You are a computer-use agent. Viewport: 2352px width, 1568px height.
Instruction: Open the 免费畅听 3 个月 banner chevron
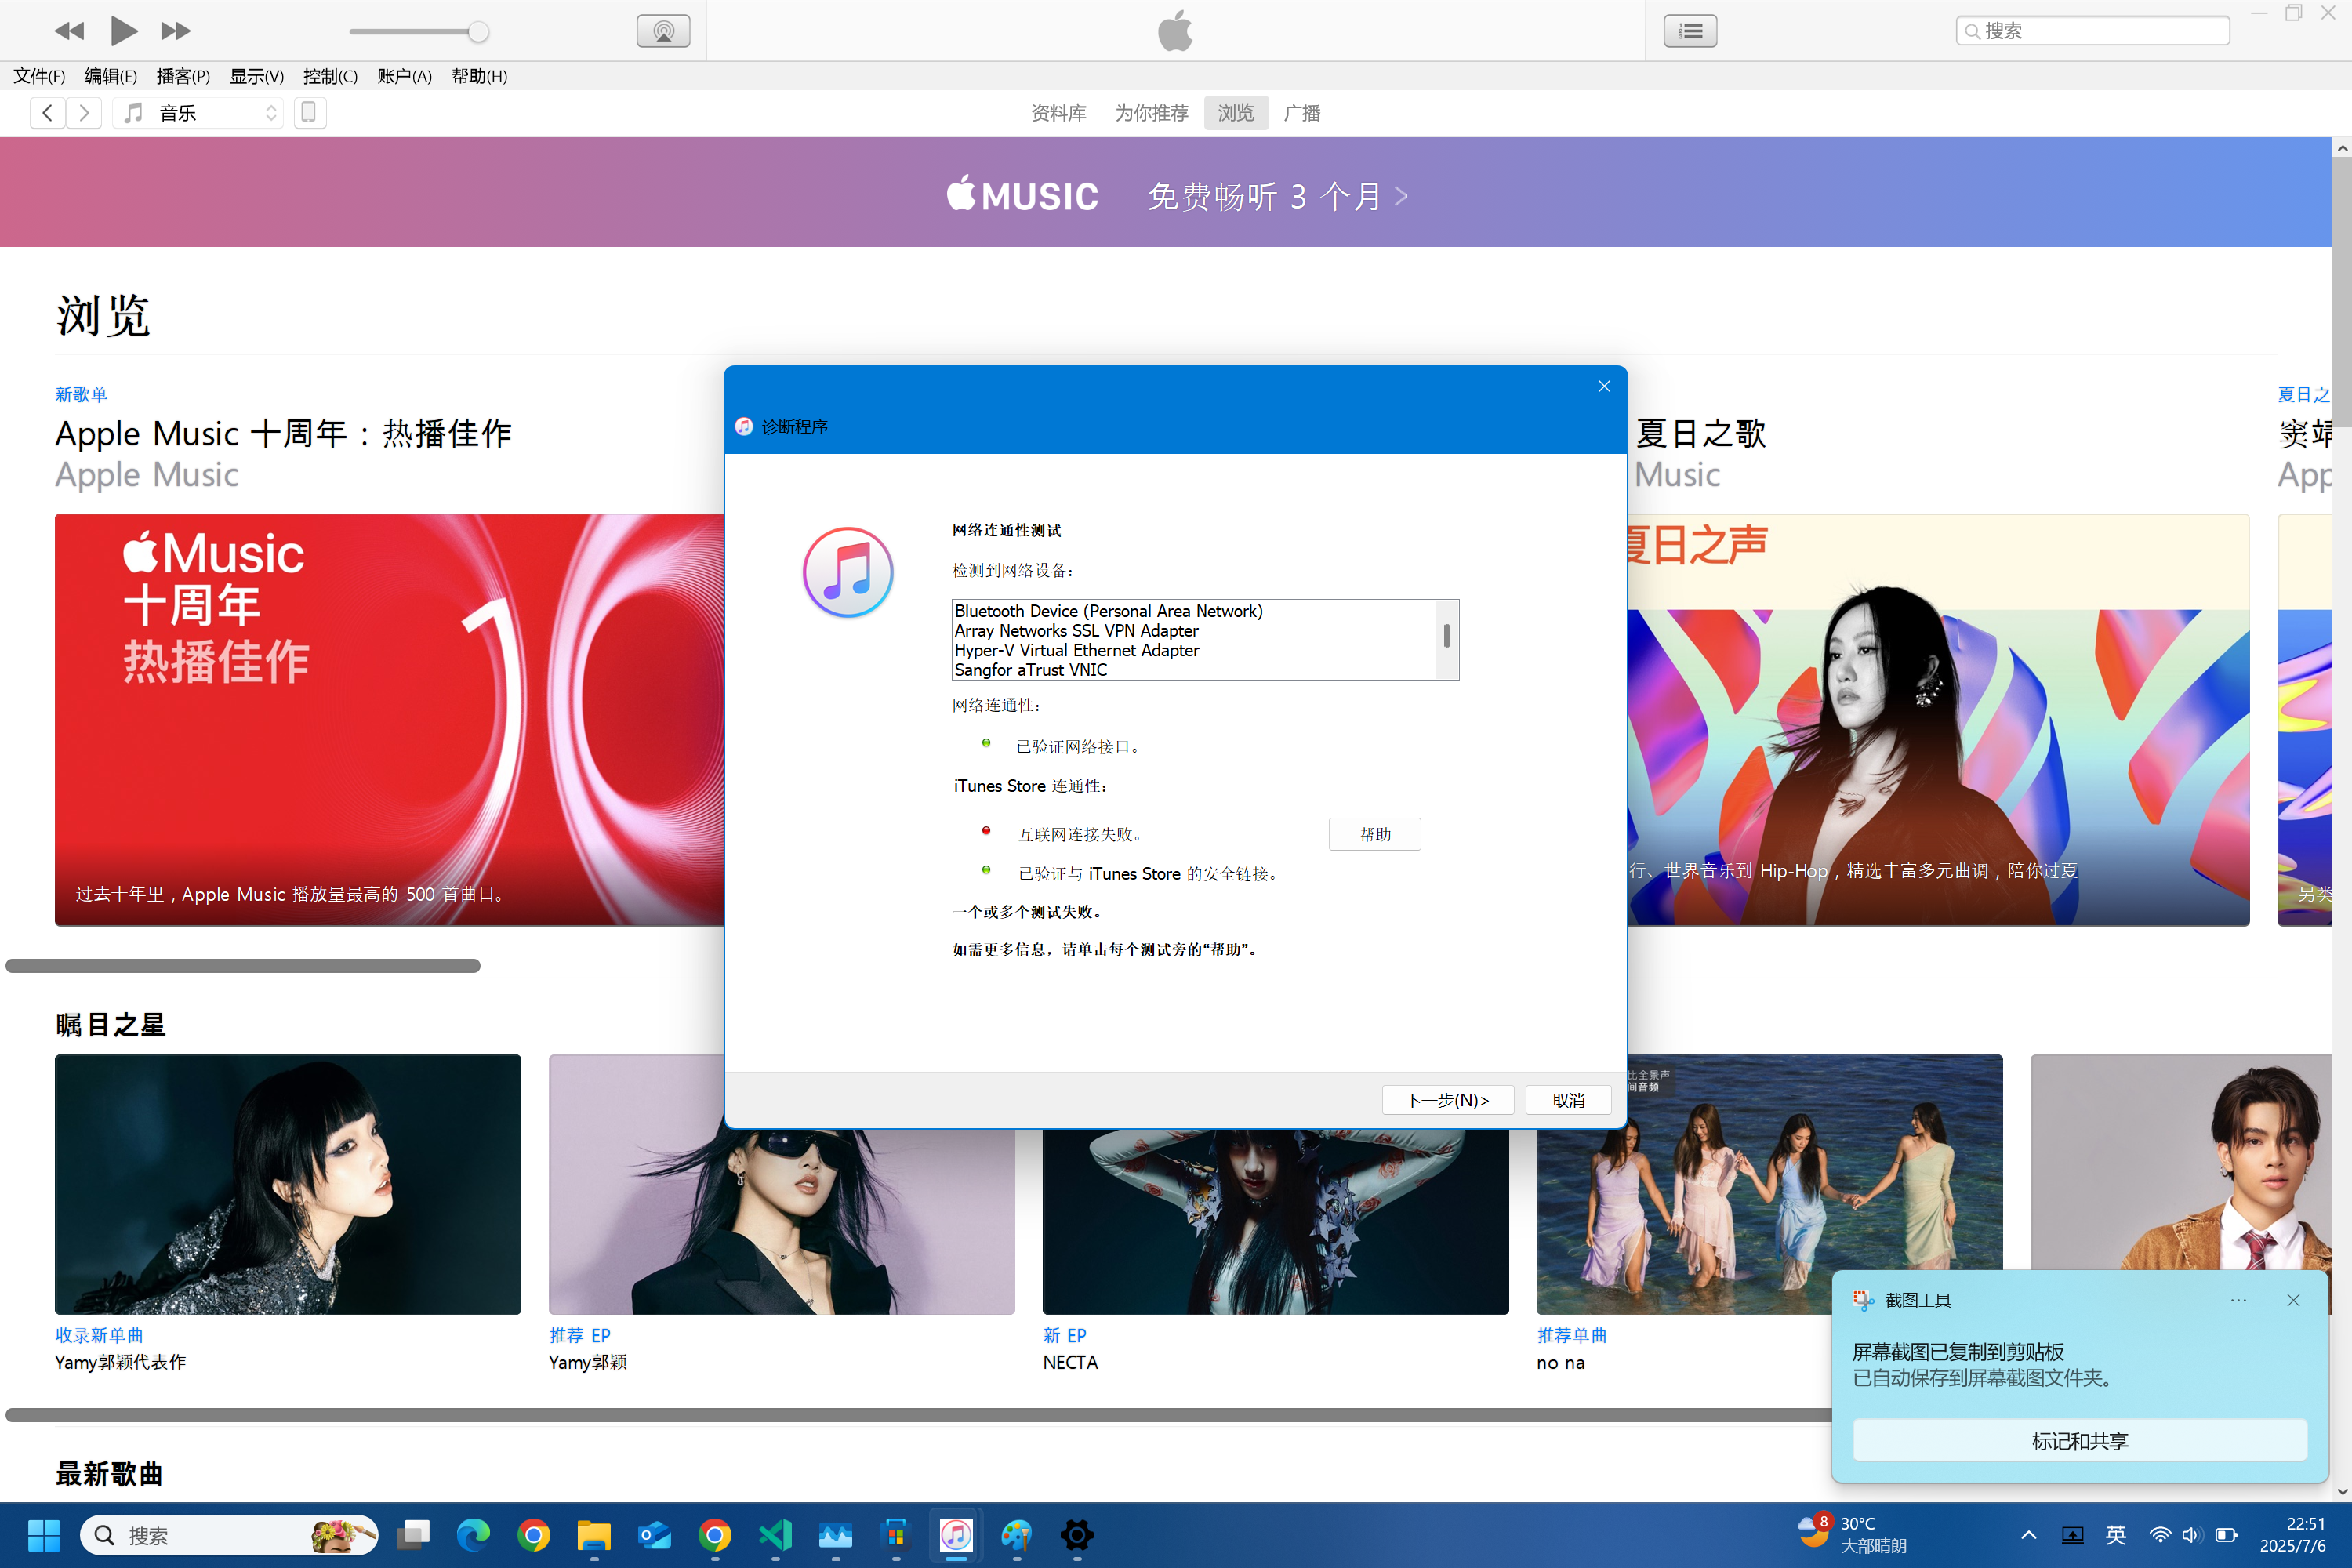(x=1401, y=196)
